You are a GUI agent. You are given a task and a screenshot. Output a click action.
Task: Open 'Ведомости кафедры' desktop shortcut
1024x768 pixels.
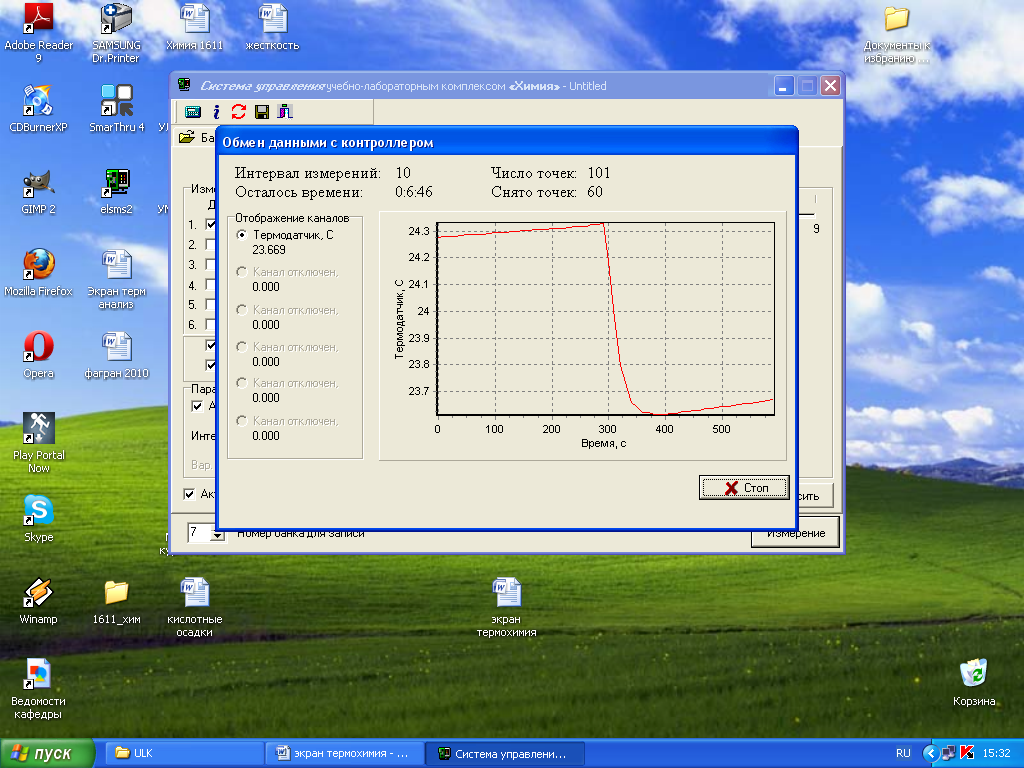click(38, 689)
